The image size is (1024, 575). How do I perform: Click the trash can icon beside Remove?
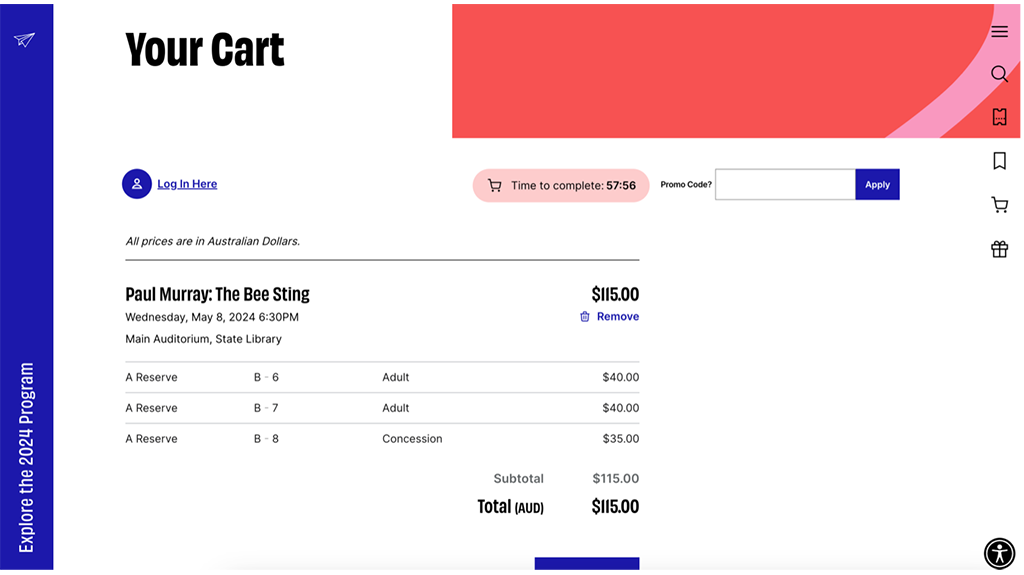click(x=585, y=317)
